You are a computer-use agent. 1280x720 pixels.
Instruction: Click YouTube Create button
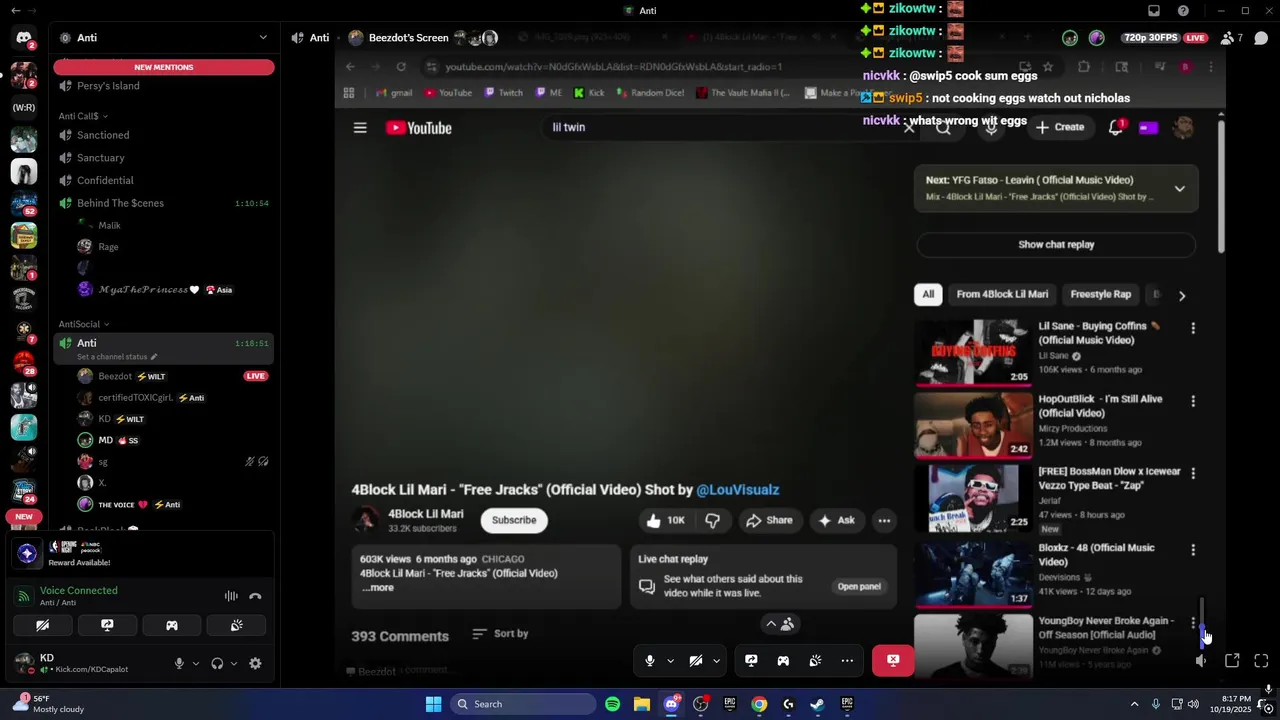(x=1060, y=128)
